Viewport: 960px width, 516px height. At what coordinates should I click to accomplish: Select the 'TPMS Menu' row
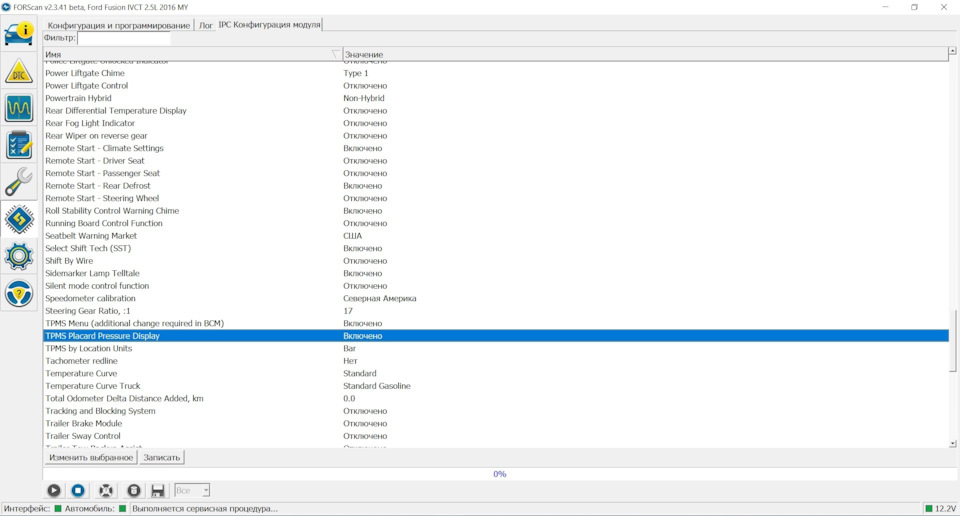pos(496,323)
